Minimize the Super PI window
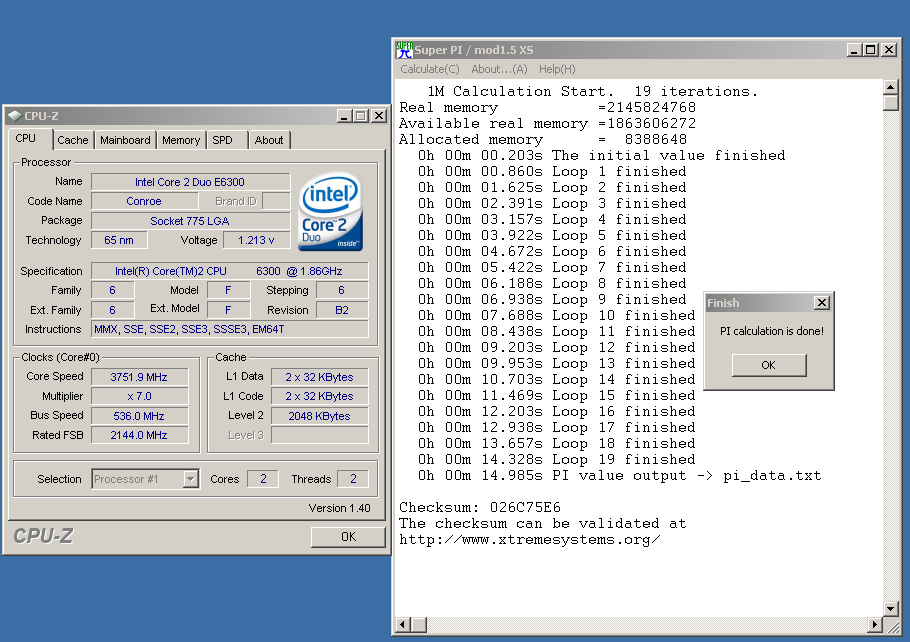Image resolution: width=910 pixels, height=642 pixels. (x=854, y=50)
